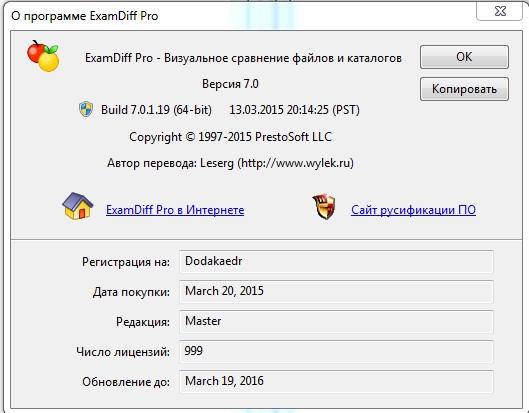Viewport: 529px width, 413px height.
Task: Click the Обновление до field March 19, 2016
Action: coord(336,381)
